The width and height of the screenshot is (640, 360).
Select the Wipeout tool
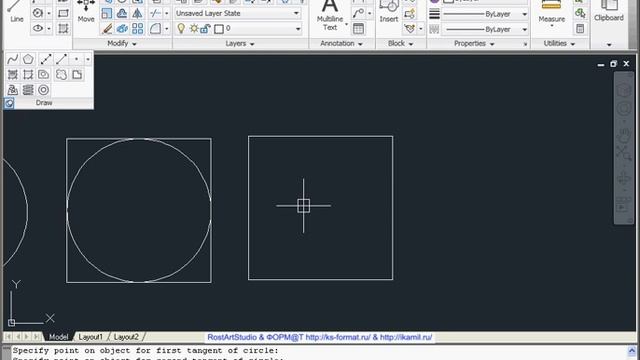point(77,75)
